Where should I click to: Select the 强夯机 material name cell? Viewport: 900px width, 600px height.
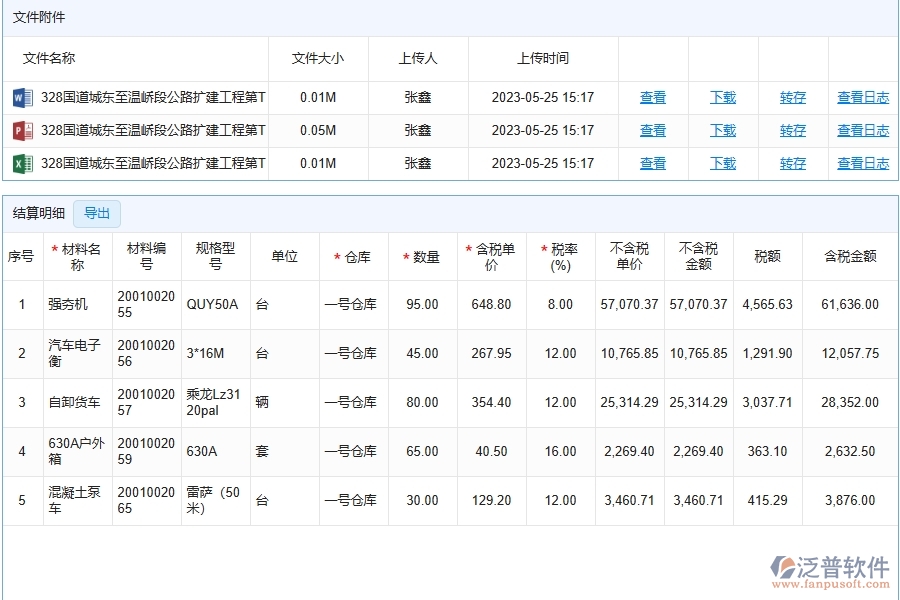[68, 305]
